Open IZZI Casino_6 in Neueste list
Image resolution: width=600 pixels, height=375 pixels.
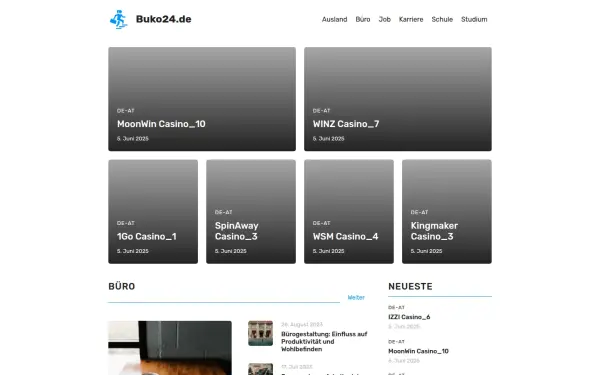(x=409, y=317)
